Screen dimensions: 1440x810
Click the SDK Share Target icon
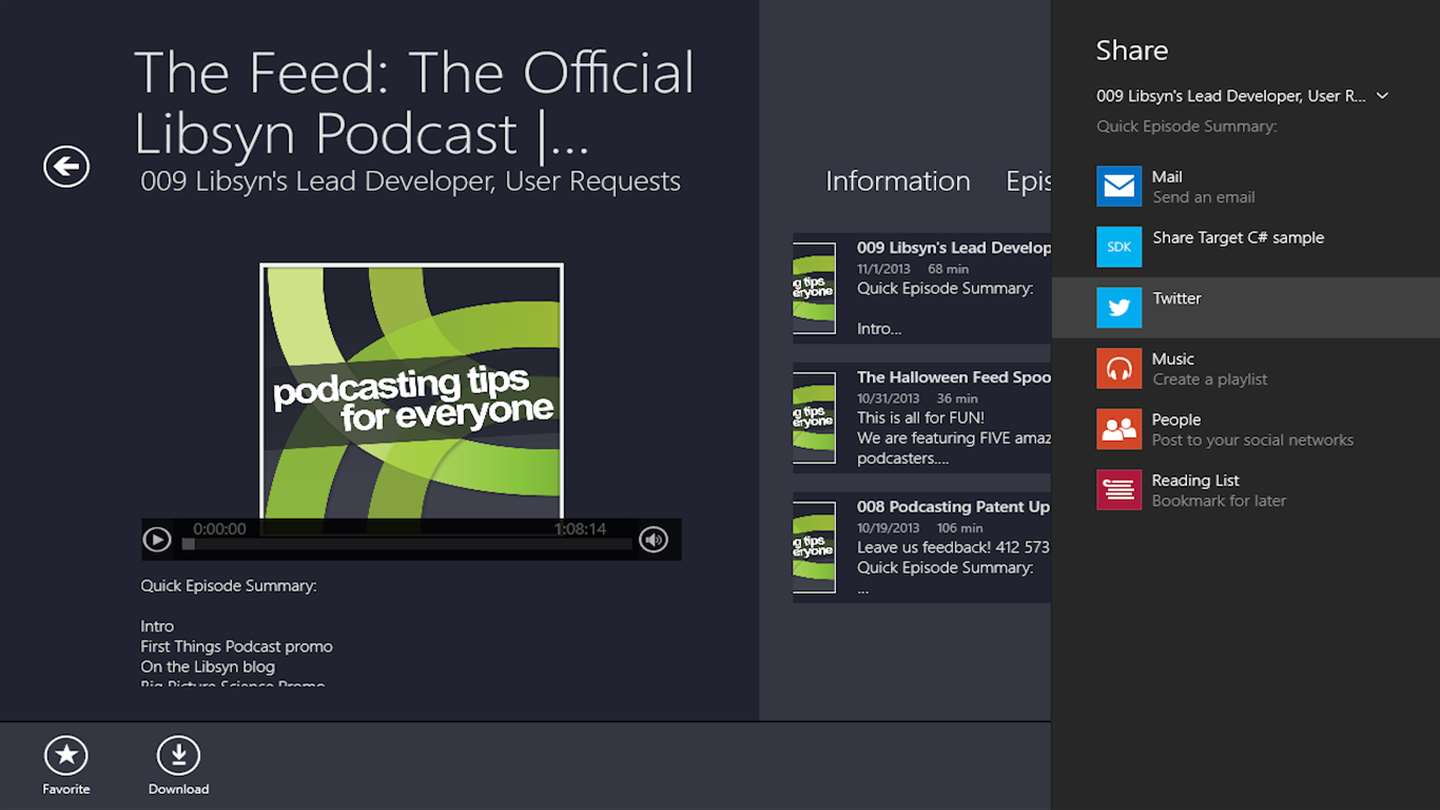(x=1119, y=247)
